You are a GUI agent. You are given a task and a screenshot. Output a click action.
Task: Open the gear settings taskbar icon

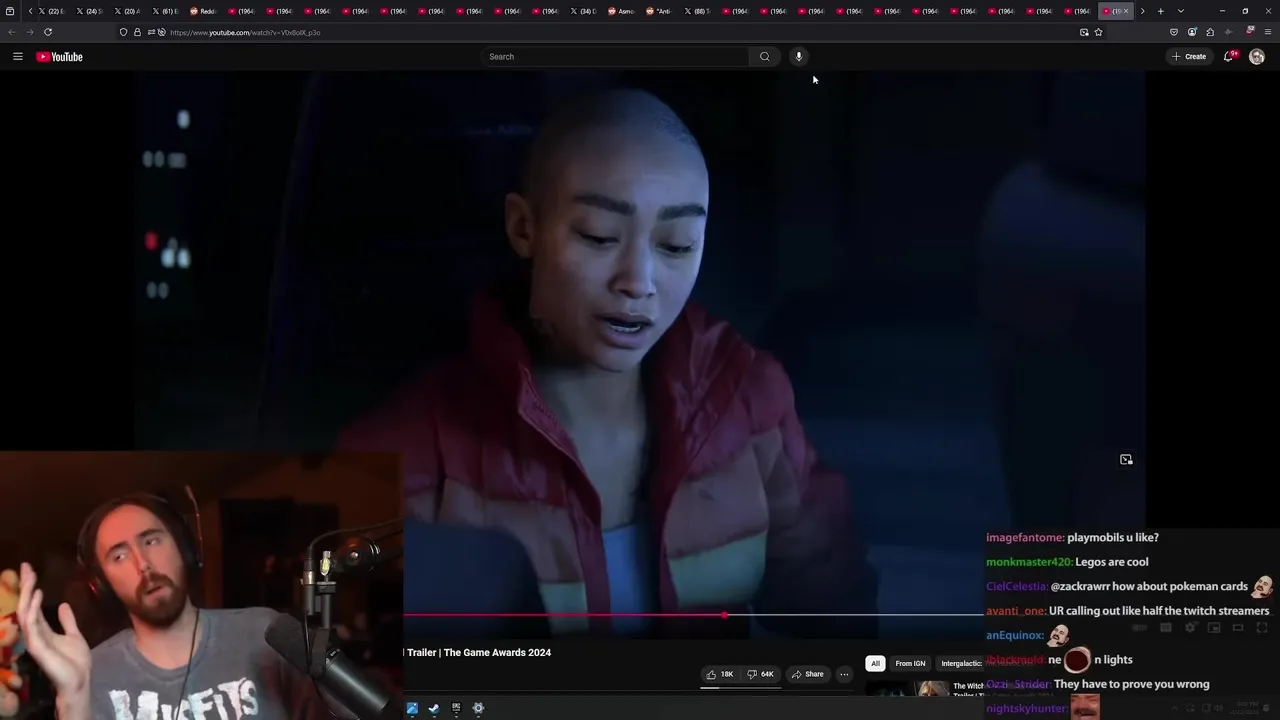click(x=478, y=708)
